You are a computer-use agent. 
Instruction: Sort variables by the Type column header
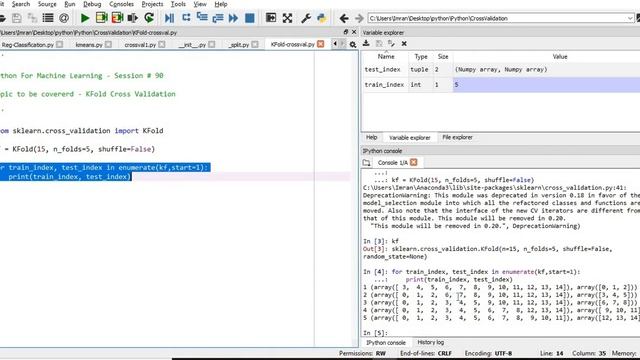click(421, 57)
